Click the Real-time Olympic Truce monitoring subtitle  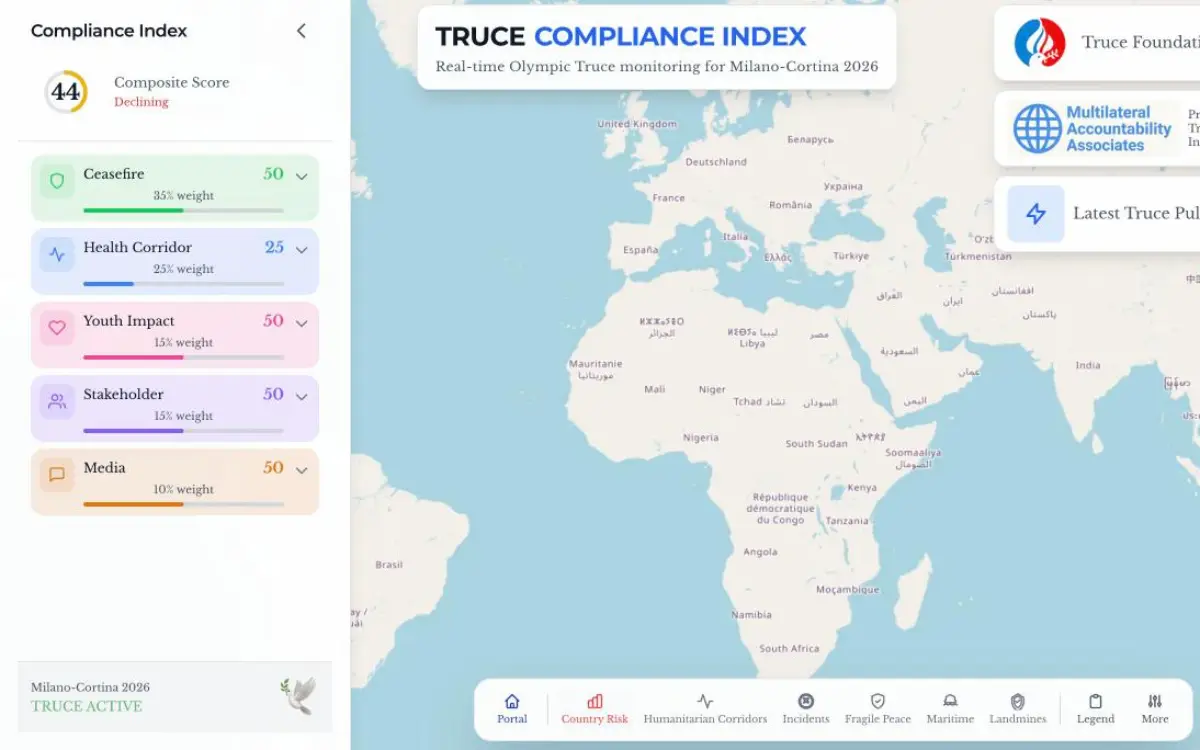pyautogui.click(x=657, y=67)
